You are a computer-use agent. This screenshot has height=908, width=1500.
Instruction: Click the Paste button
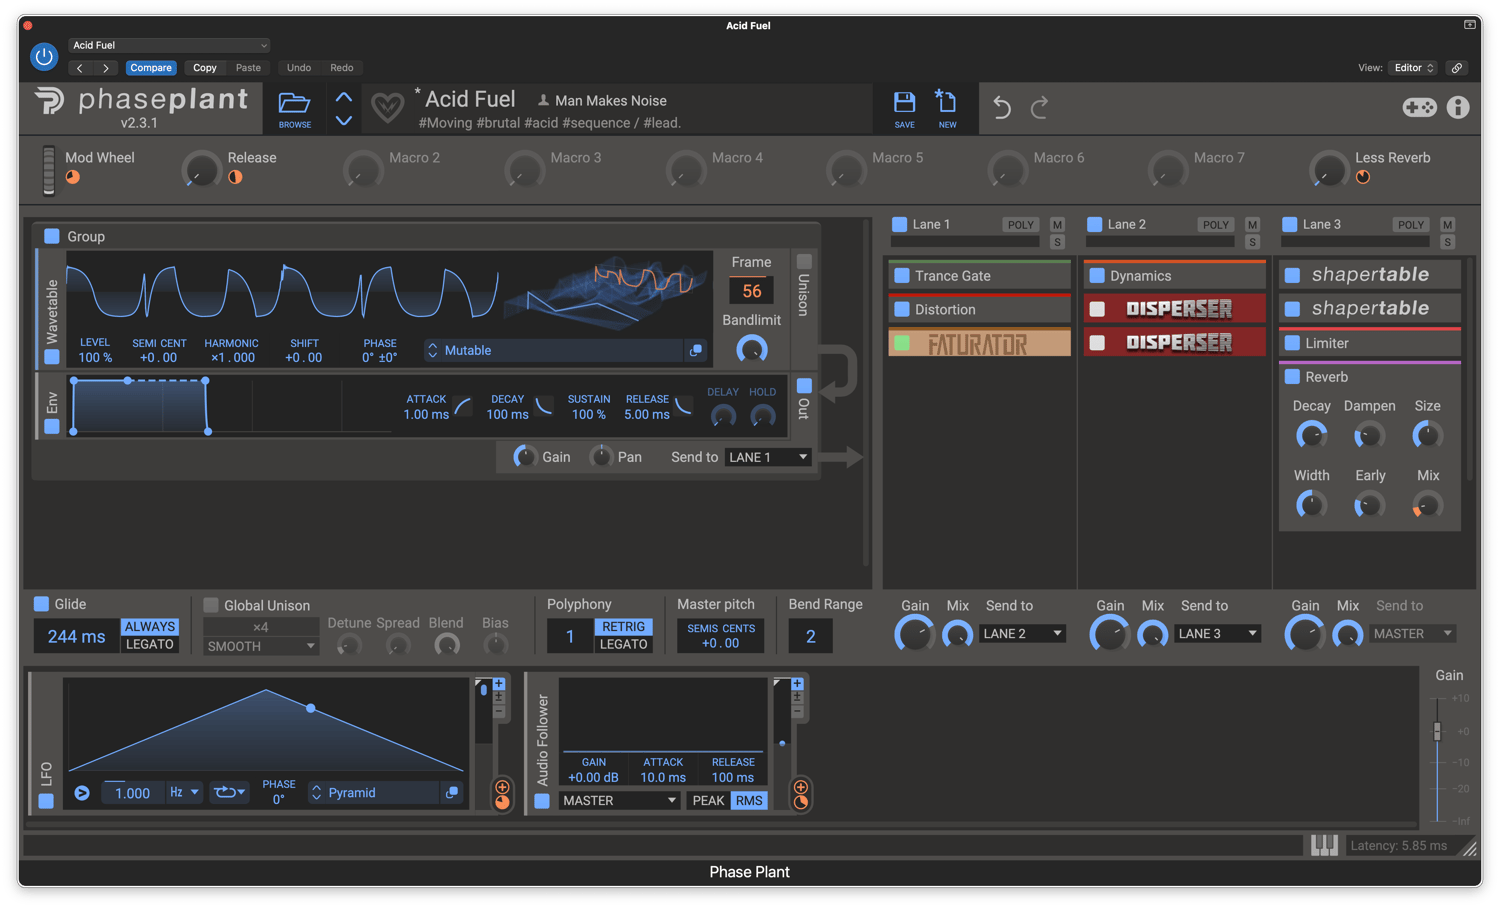click(248, 68)
